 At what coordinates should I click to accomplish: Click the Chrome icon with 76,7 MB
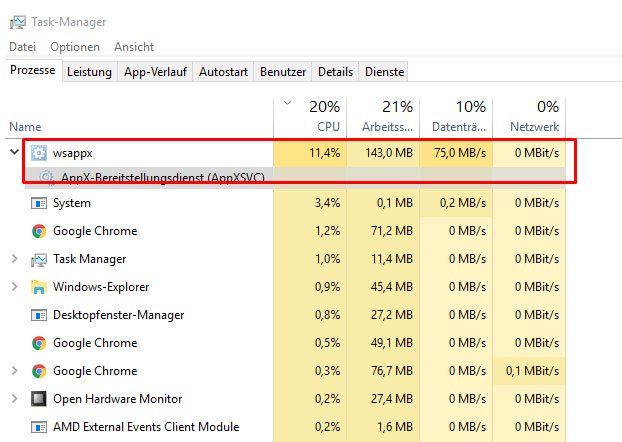click(39, 371)
